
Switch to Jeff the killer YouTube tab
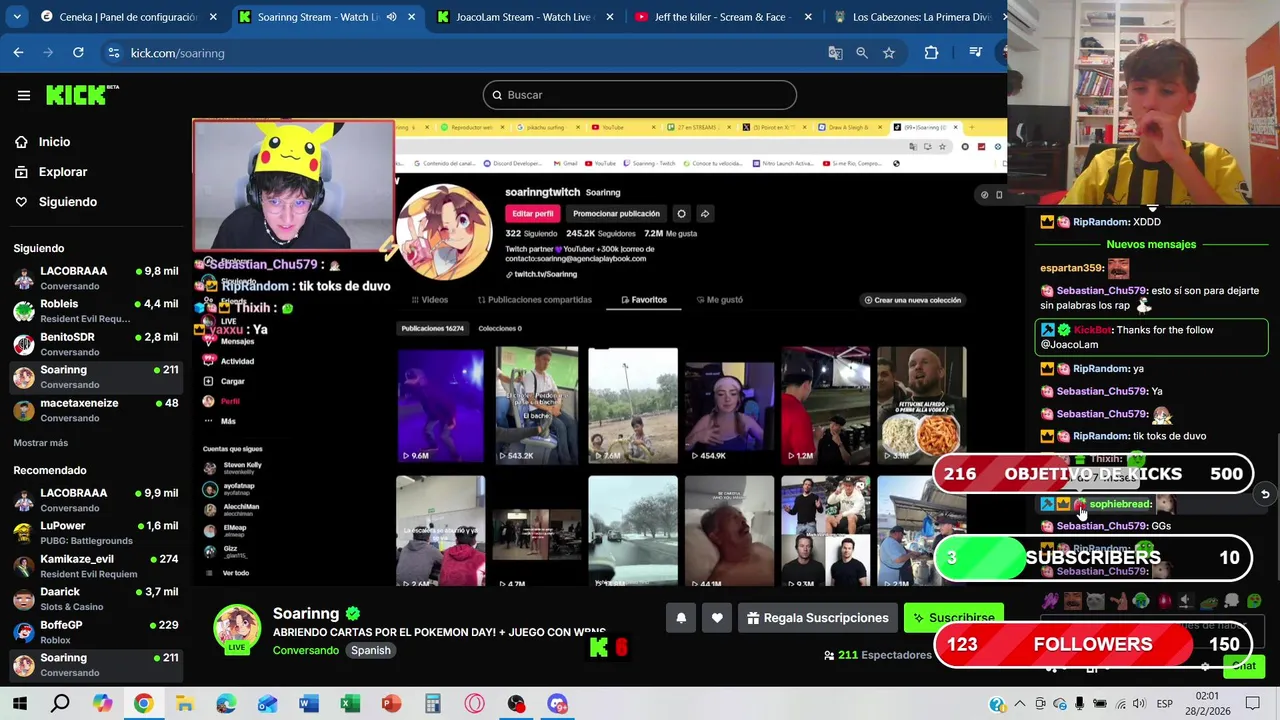click(723, 17)
